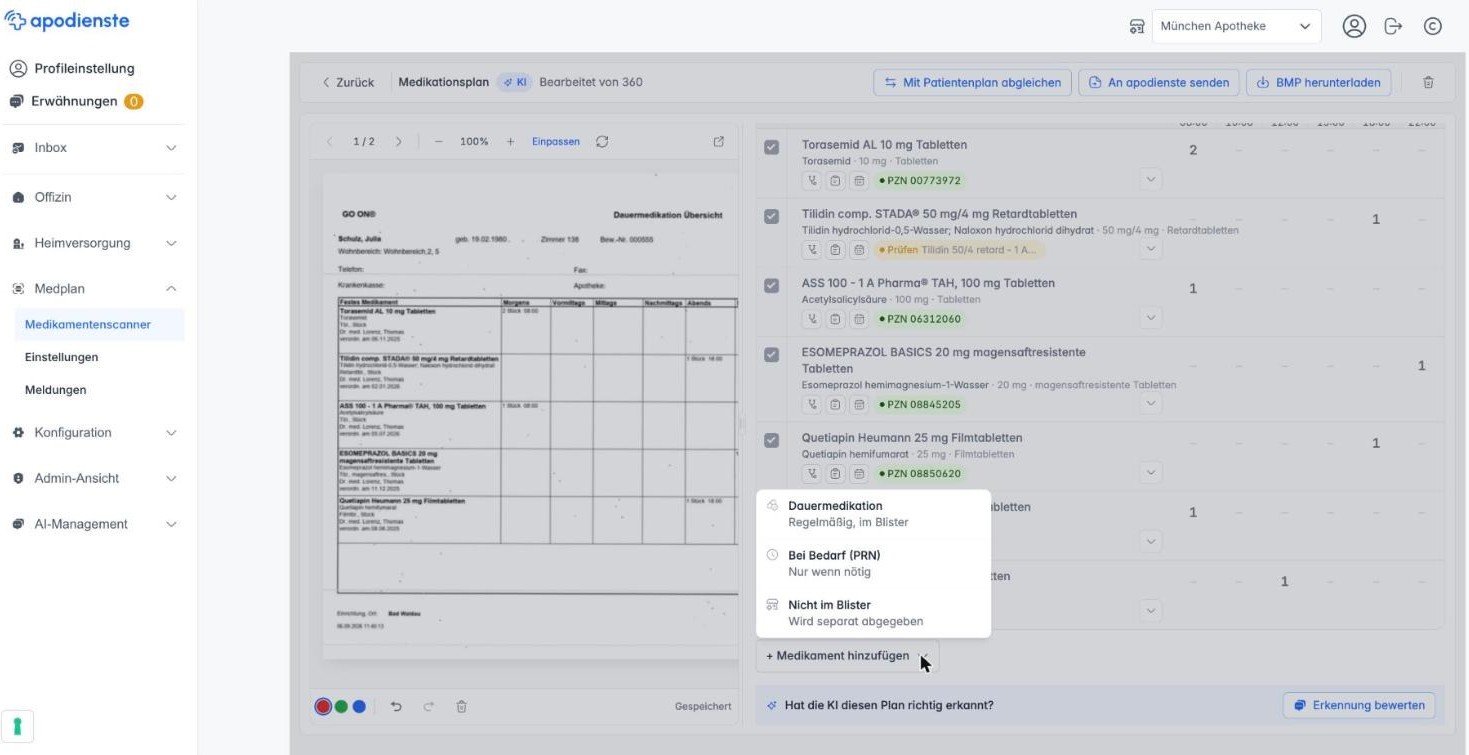Expand the Torasemid AL row chevron
Screen dimensions: 1469x755
[1151, 180]
